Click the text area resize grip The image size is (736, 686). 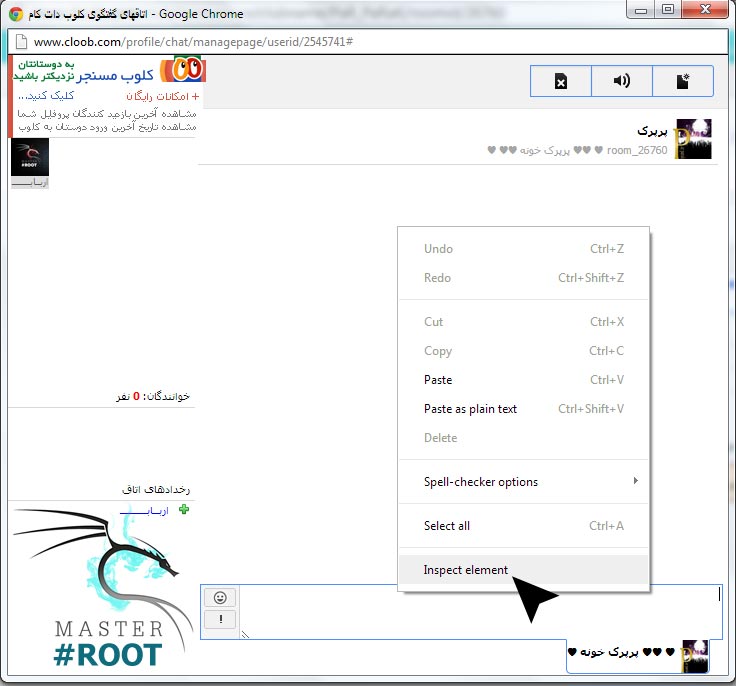(245, 634)
